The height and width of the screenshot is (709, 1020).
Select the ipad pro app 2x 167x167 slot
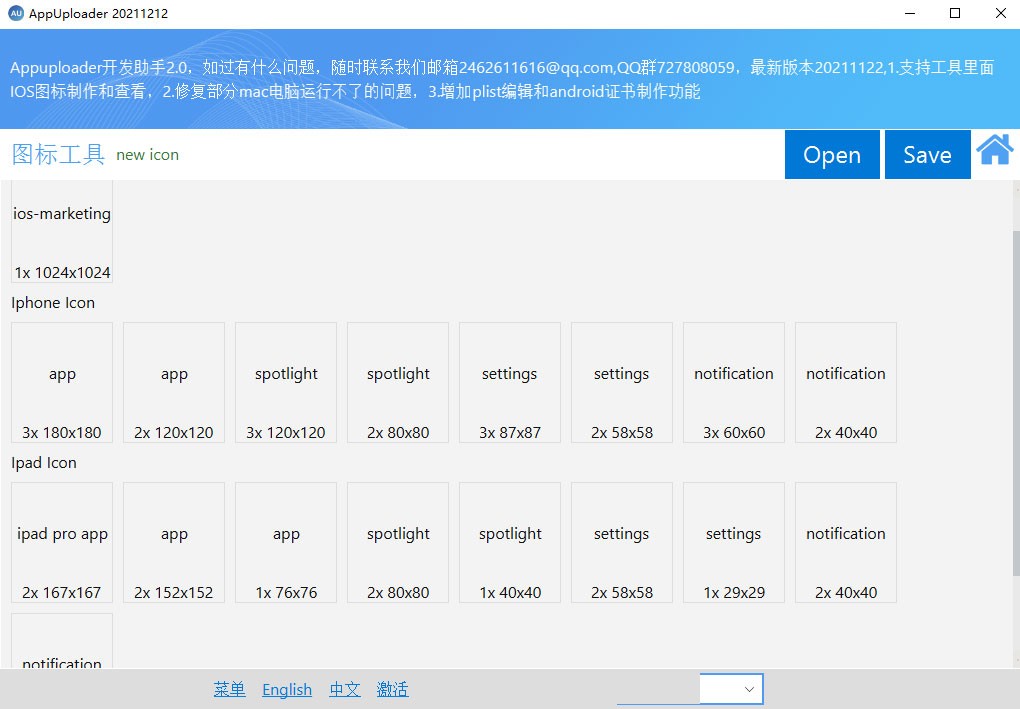pyautogui.click(x=62, y=542)
